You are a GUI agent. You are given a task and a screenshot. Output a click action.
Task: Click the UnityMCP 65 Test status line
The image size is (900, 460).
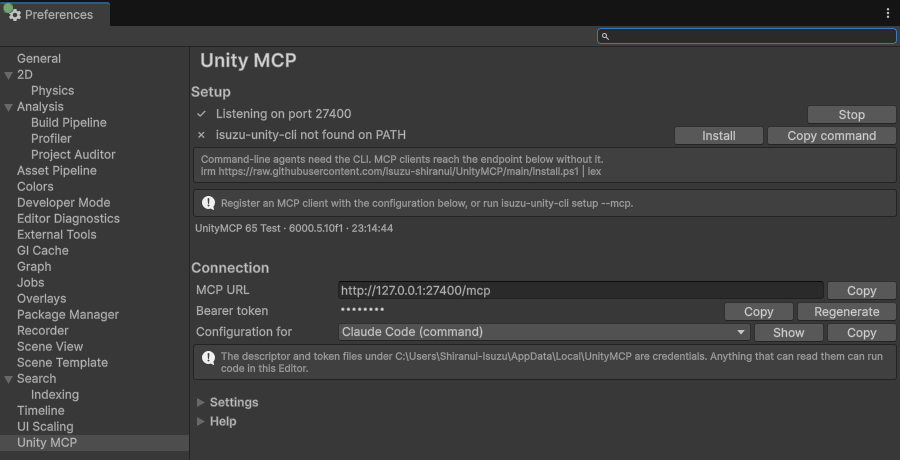click(x=294, y=228)
